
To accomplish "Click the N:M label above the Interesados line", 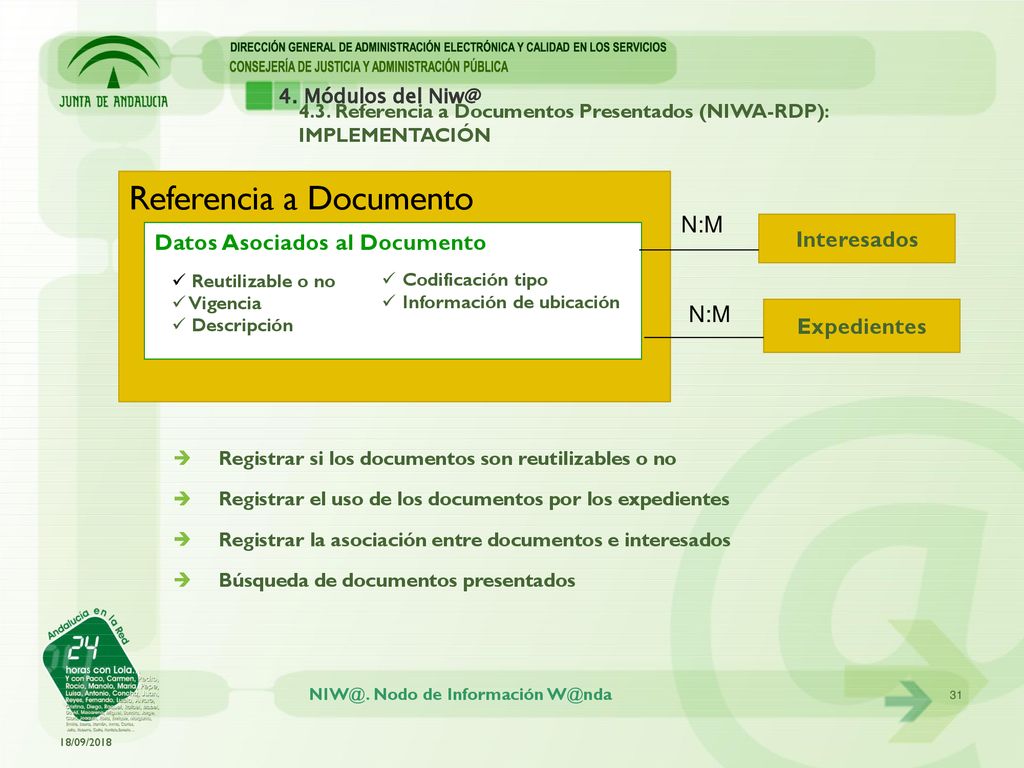I will click(702, 225).
